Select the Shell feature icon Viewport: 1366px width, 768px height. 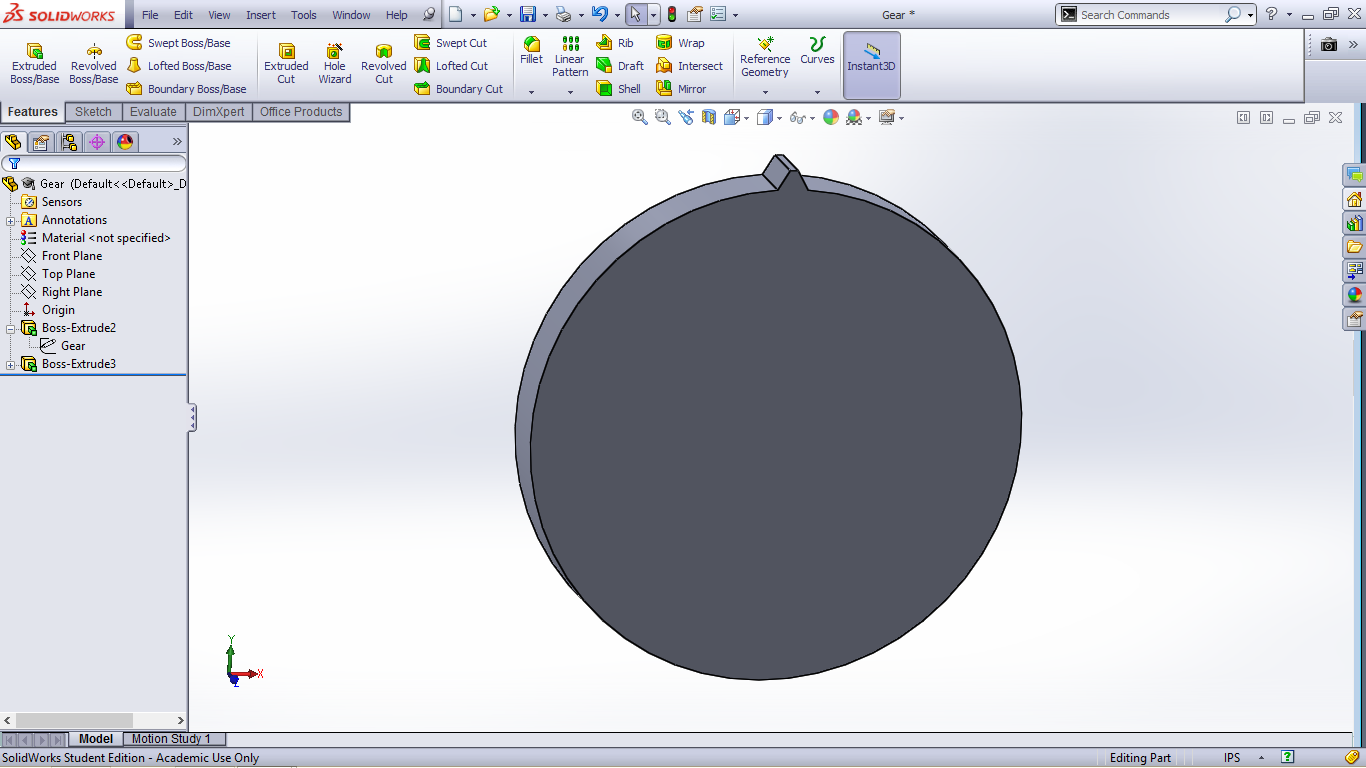tap(604, 89)
